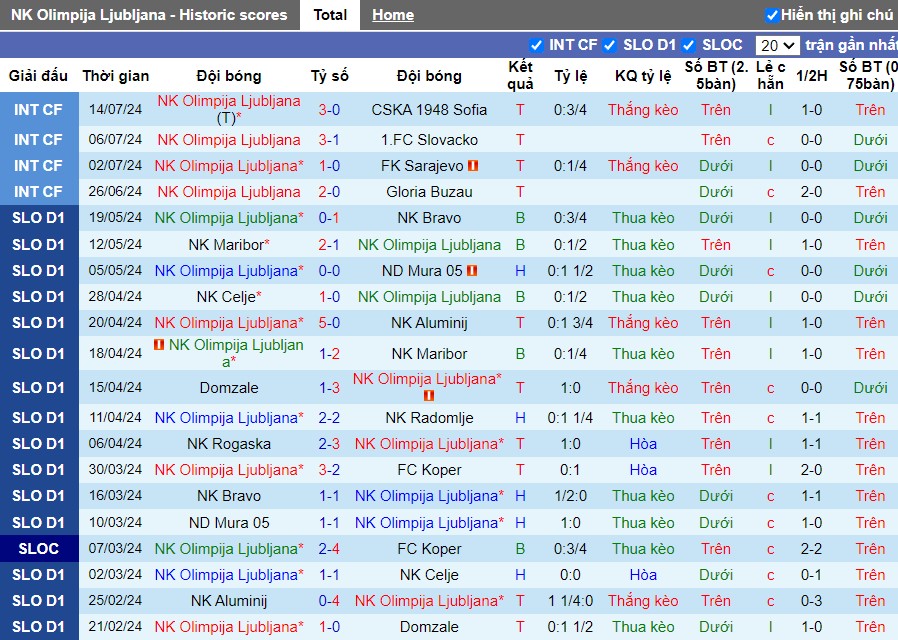Open the Home tab
The width and height of the screenshot is (898, 640).
tap(393, 15)
